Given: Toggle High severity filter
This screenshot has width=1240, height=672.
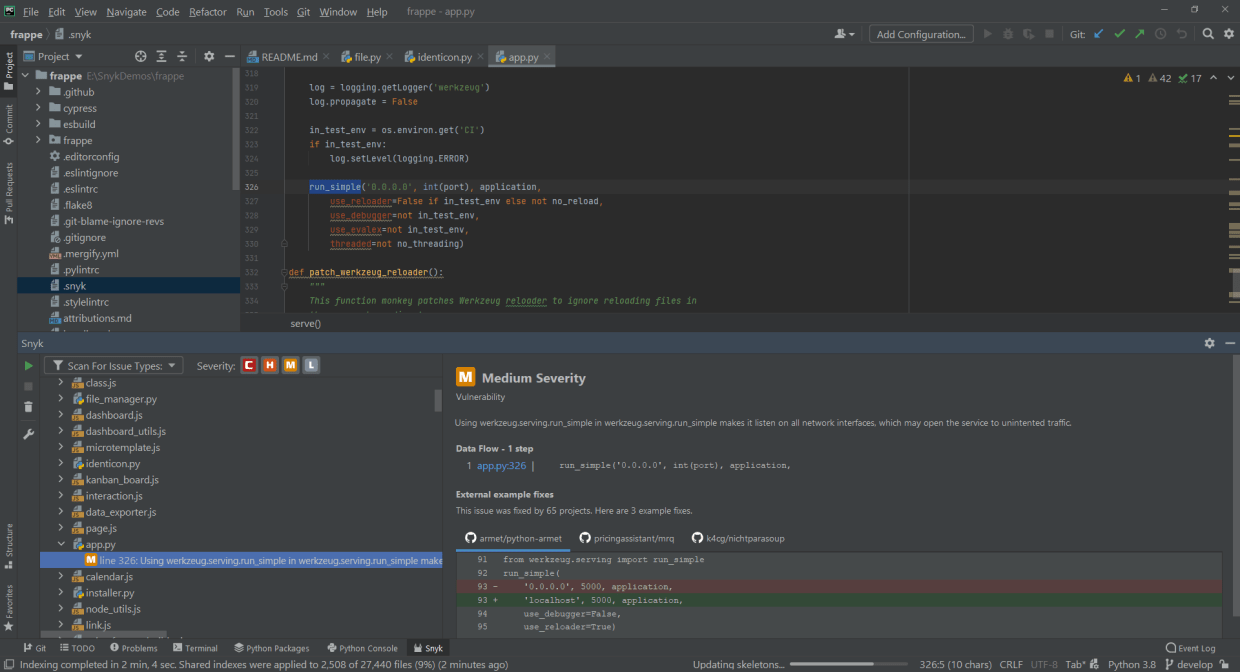Looking at the screenshot, I should (269, 366).
